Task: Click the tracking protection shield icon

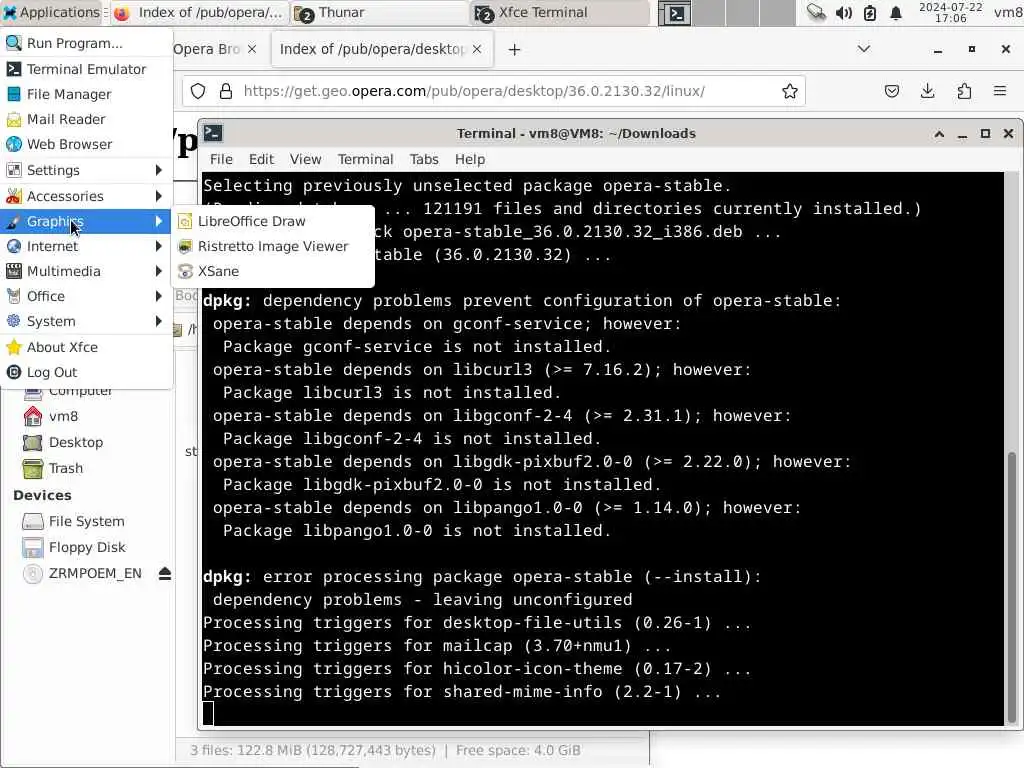Action: click(x=198, y=91)
